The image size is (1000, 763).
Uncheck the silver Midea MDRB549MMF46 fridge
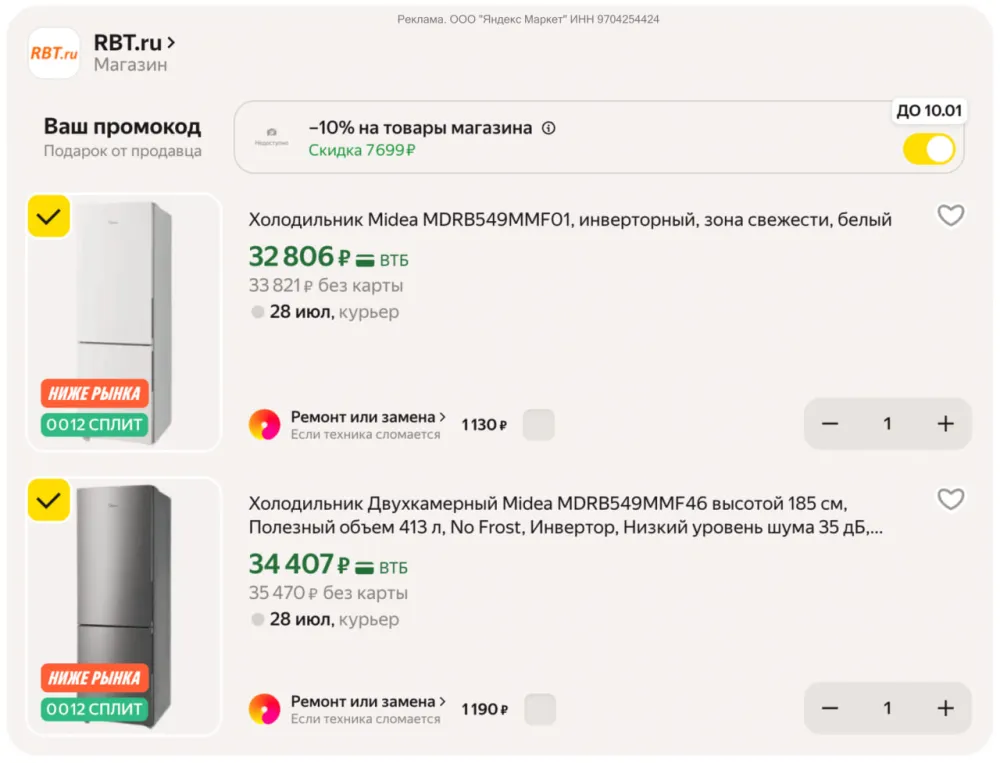[49, 500]
